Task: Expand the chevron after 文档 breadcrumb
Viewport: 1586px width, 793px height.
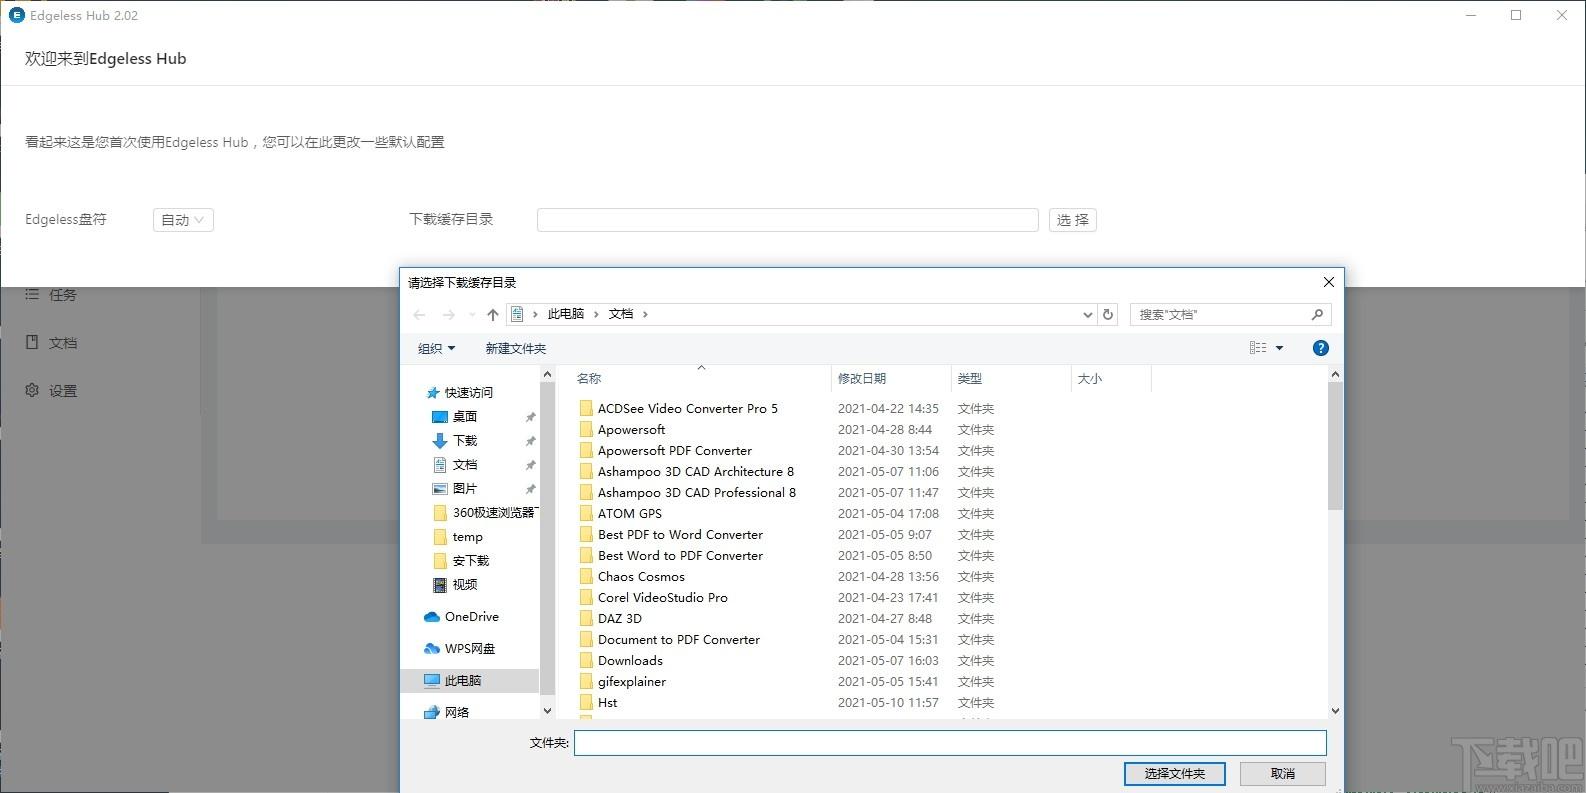Action: pyautogui.click(x=646, y=314)
